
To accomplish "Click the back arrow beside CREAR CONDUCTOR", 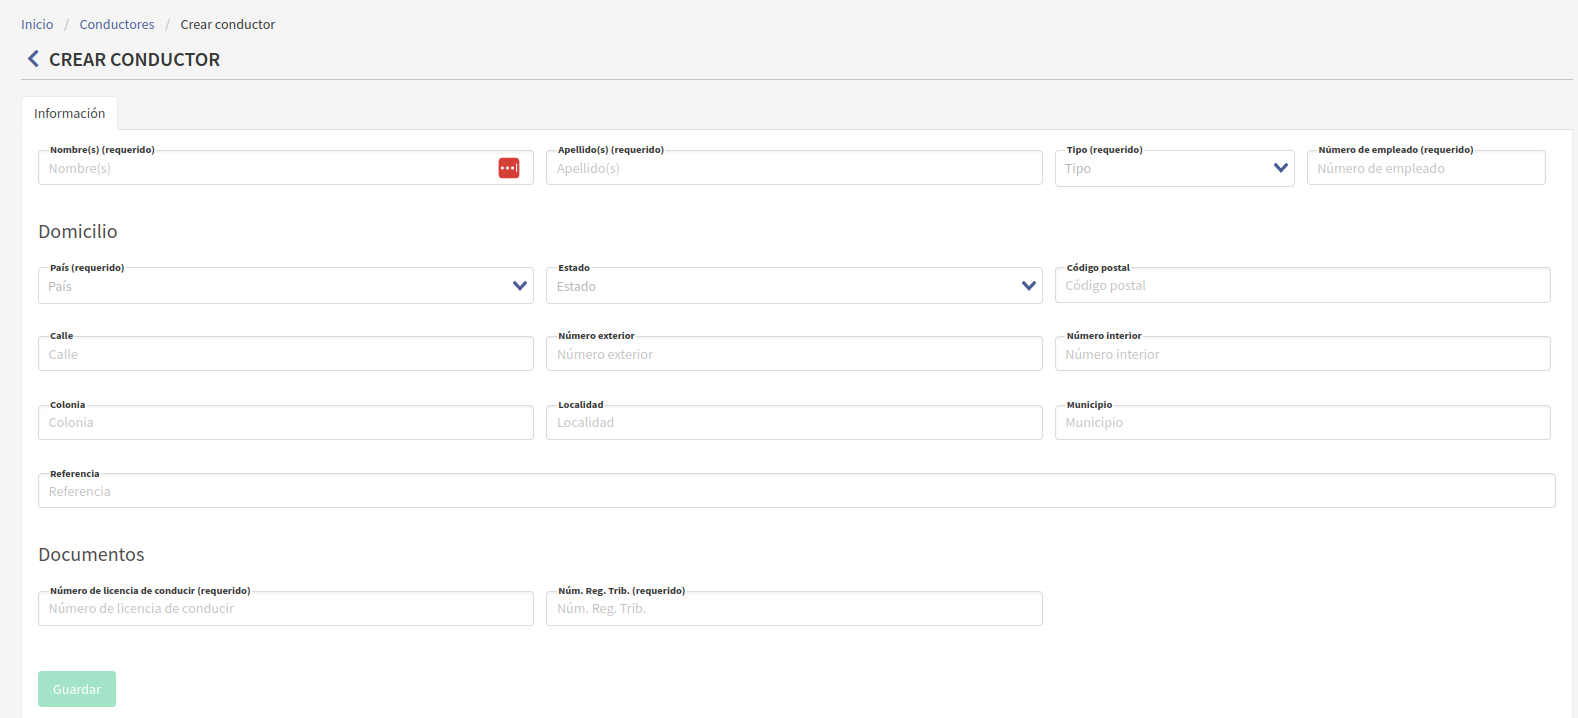I will tap(33, 59).
